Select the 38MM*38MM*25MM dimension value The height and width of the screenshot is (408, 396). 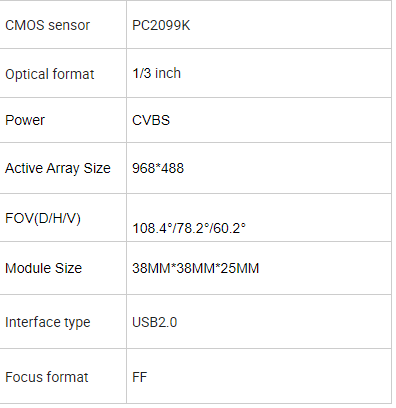click(195, 268)
